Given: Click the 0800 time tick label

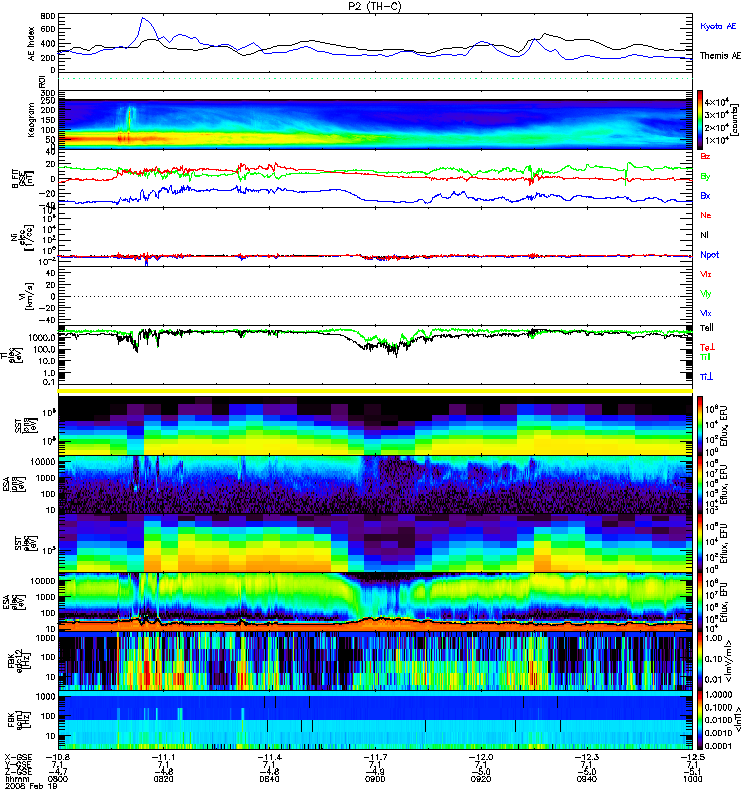Looking at the screenshot, I should 58,779.
